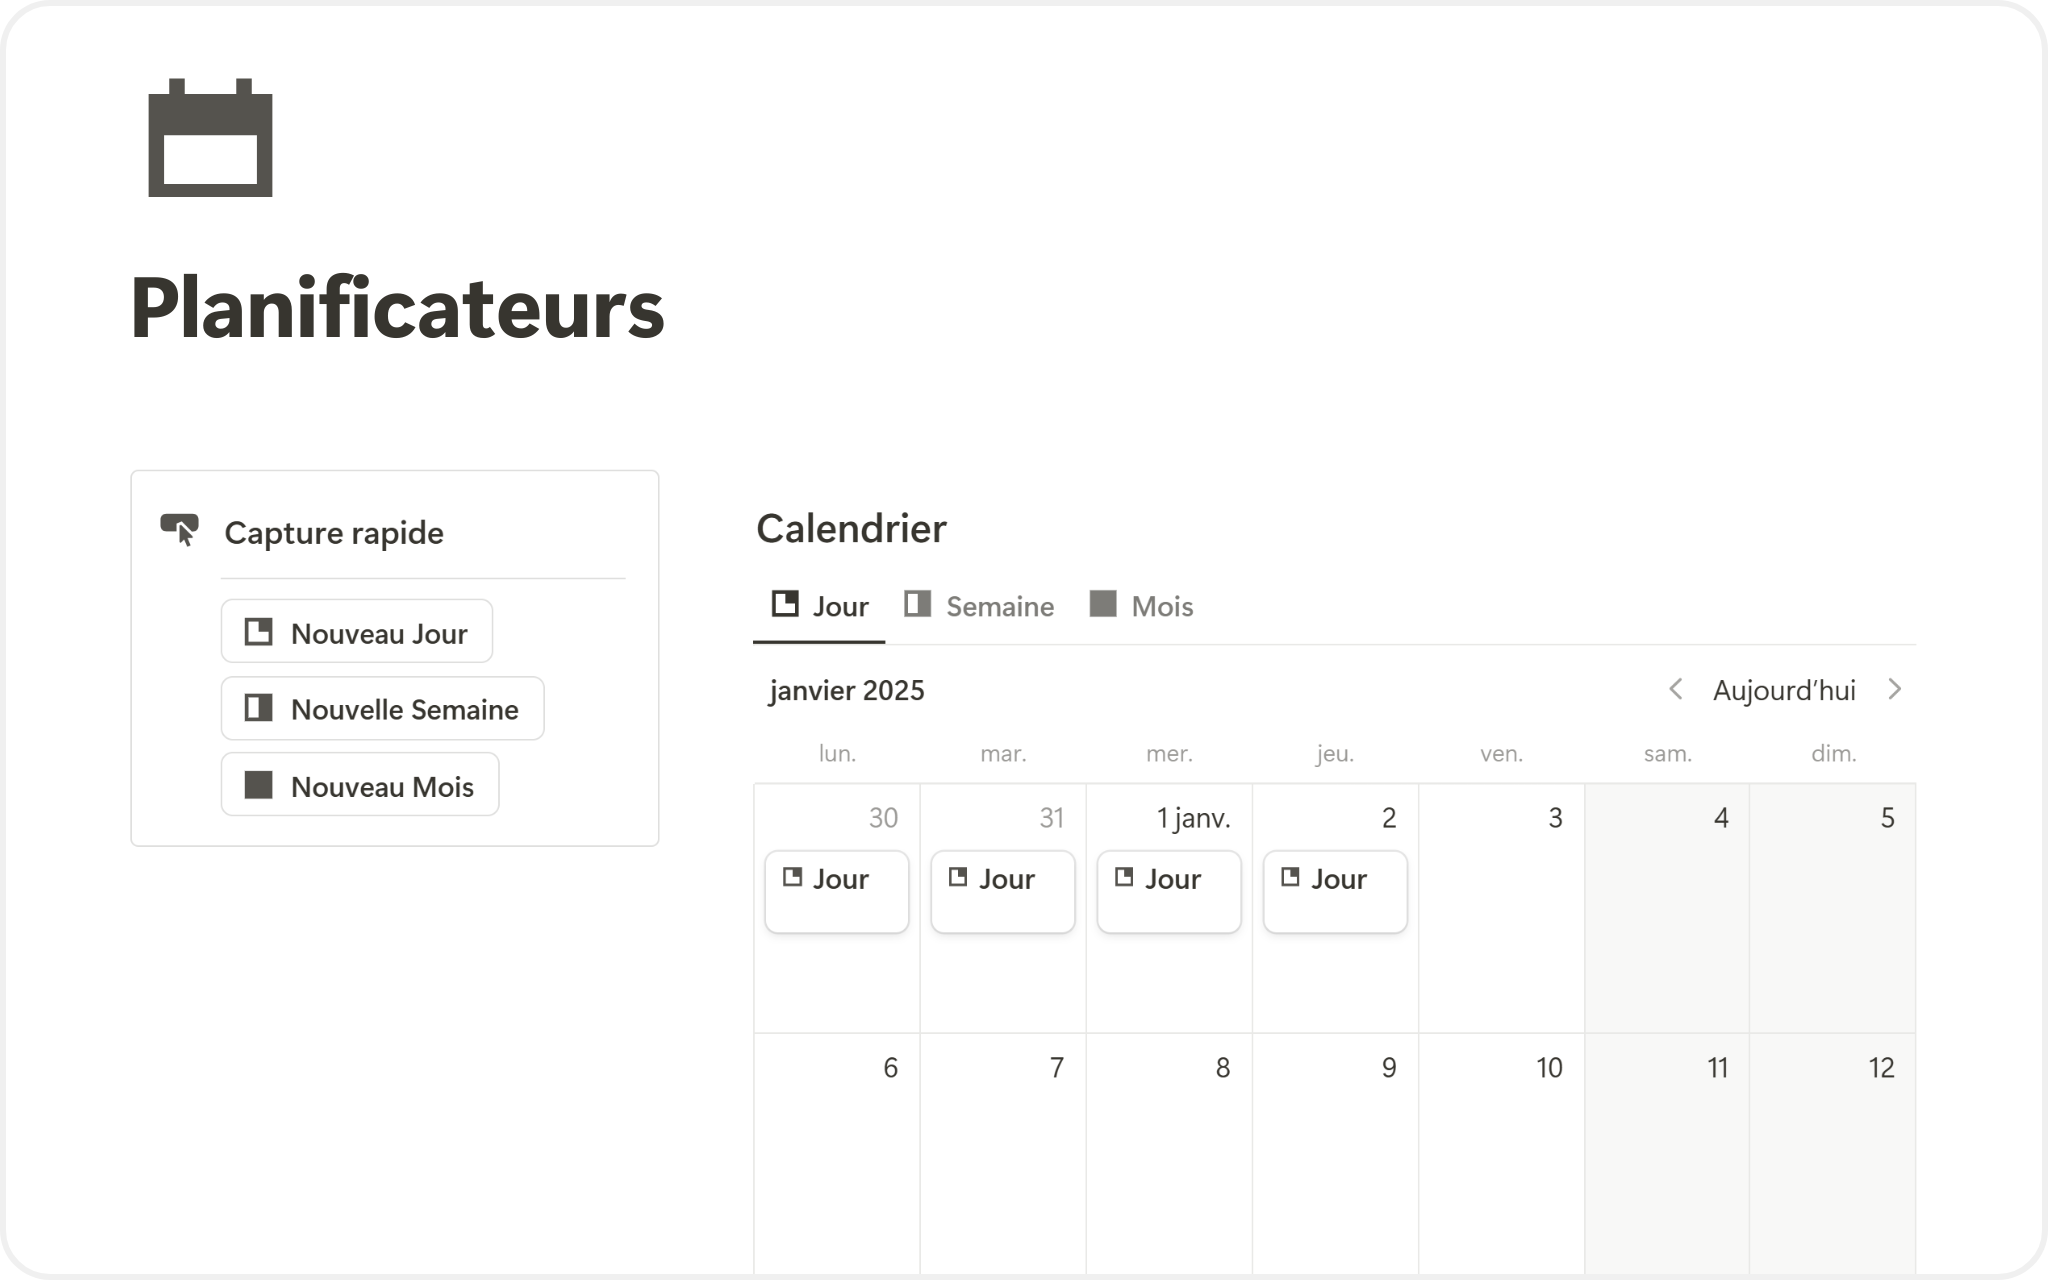
Task: Click the Nouveau Jour button icon
Action: 259,632
